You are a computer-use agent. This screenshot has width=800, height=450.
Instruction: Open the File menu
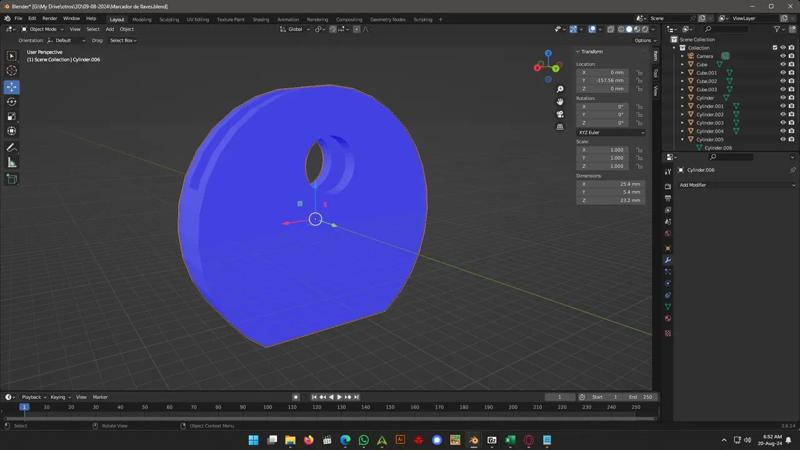pos(18,18)
